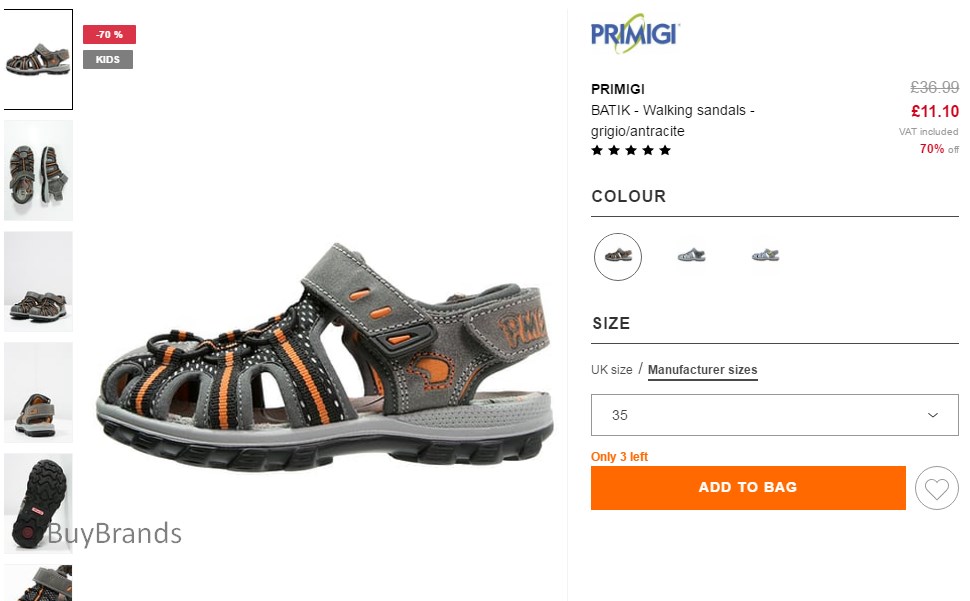Open the size 35 dropdown
The width and height of the screenshot is (970, 601).
coord(775,415)
